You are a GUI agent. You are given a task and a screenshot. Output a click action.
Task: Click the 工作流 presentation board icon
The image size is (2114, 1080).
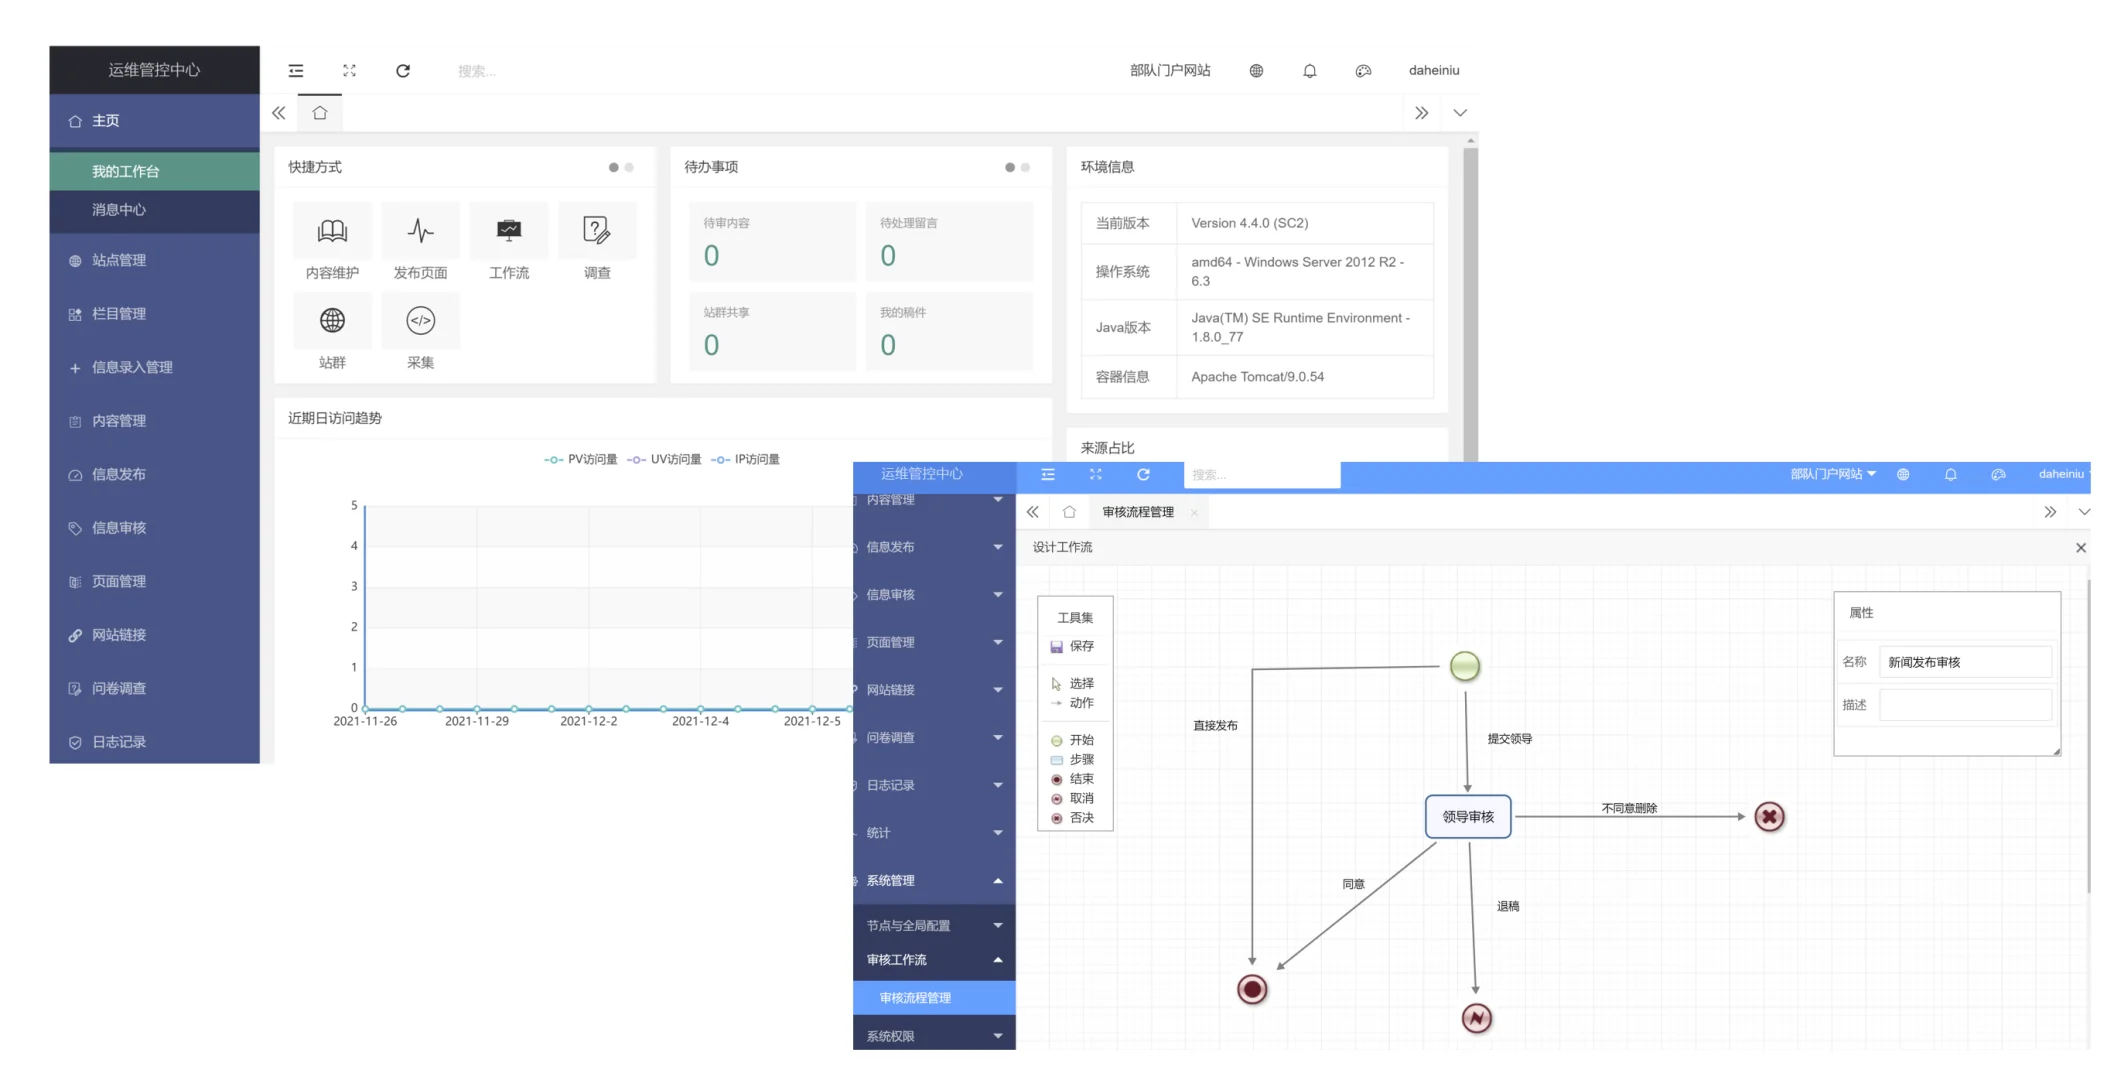point(508,232)
